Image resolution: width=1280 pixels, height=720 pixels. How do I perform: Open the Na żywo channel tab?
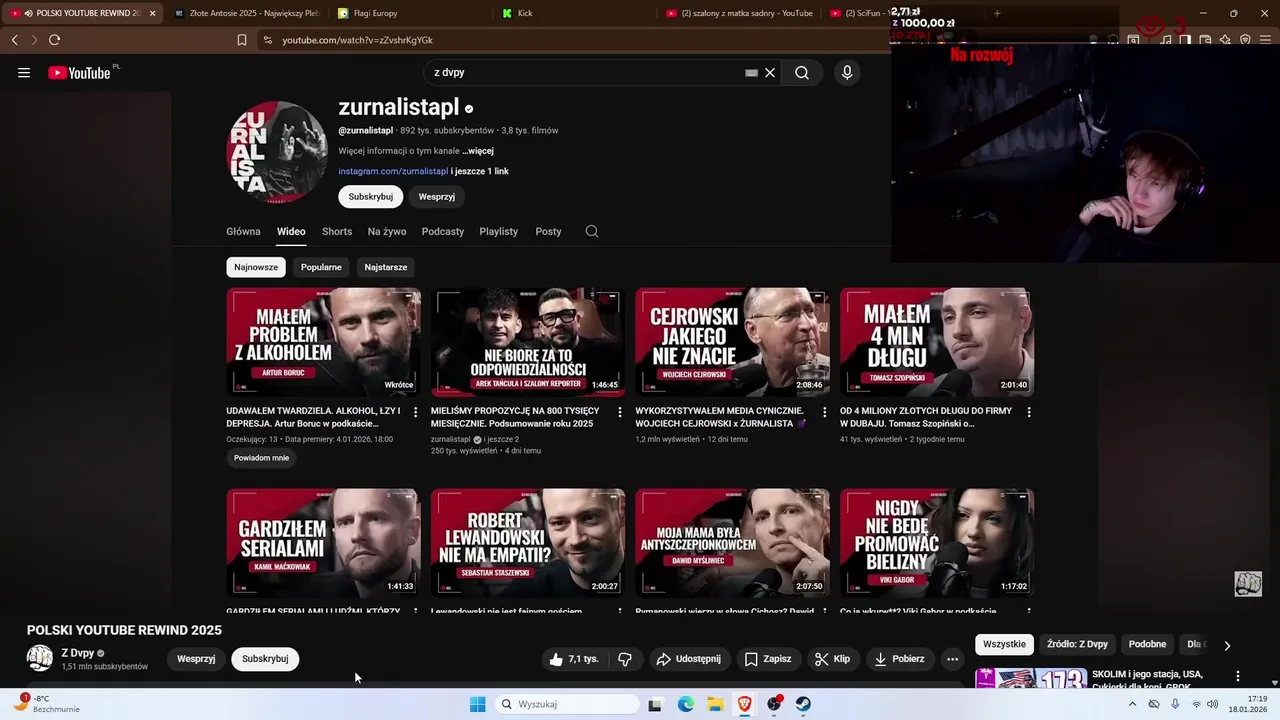[x=387, y=231]
